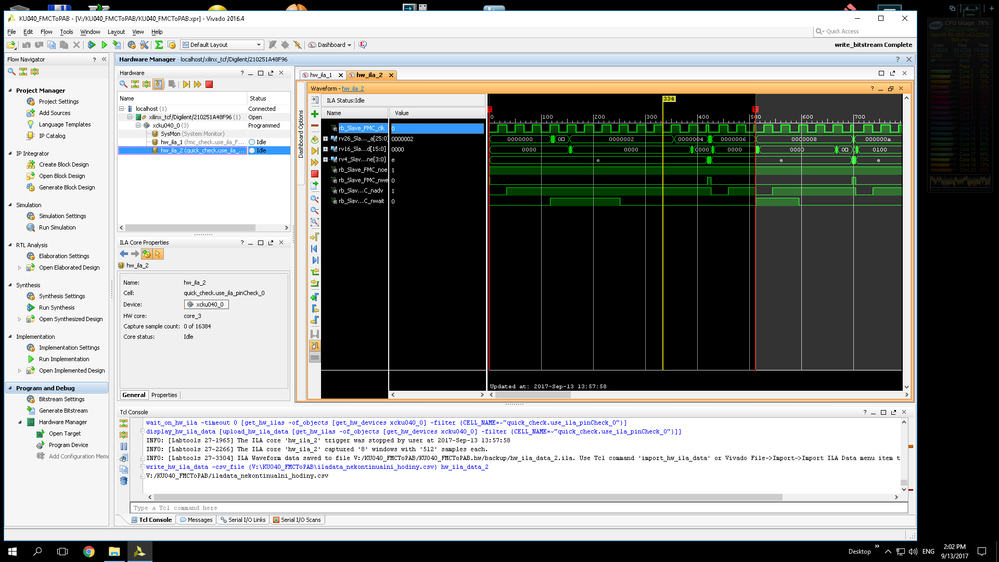The image size is (999, 562).
Task: Expand the rv26_Sla...a[25:0] bus signal
Action: [326, 138]
